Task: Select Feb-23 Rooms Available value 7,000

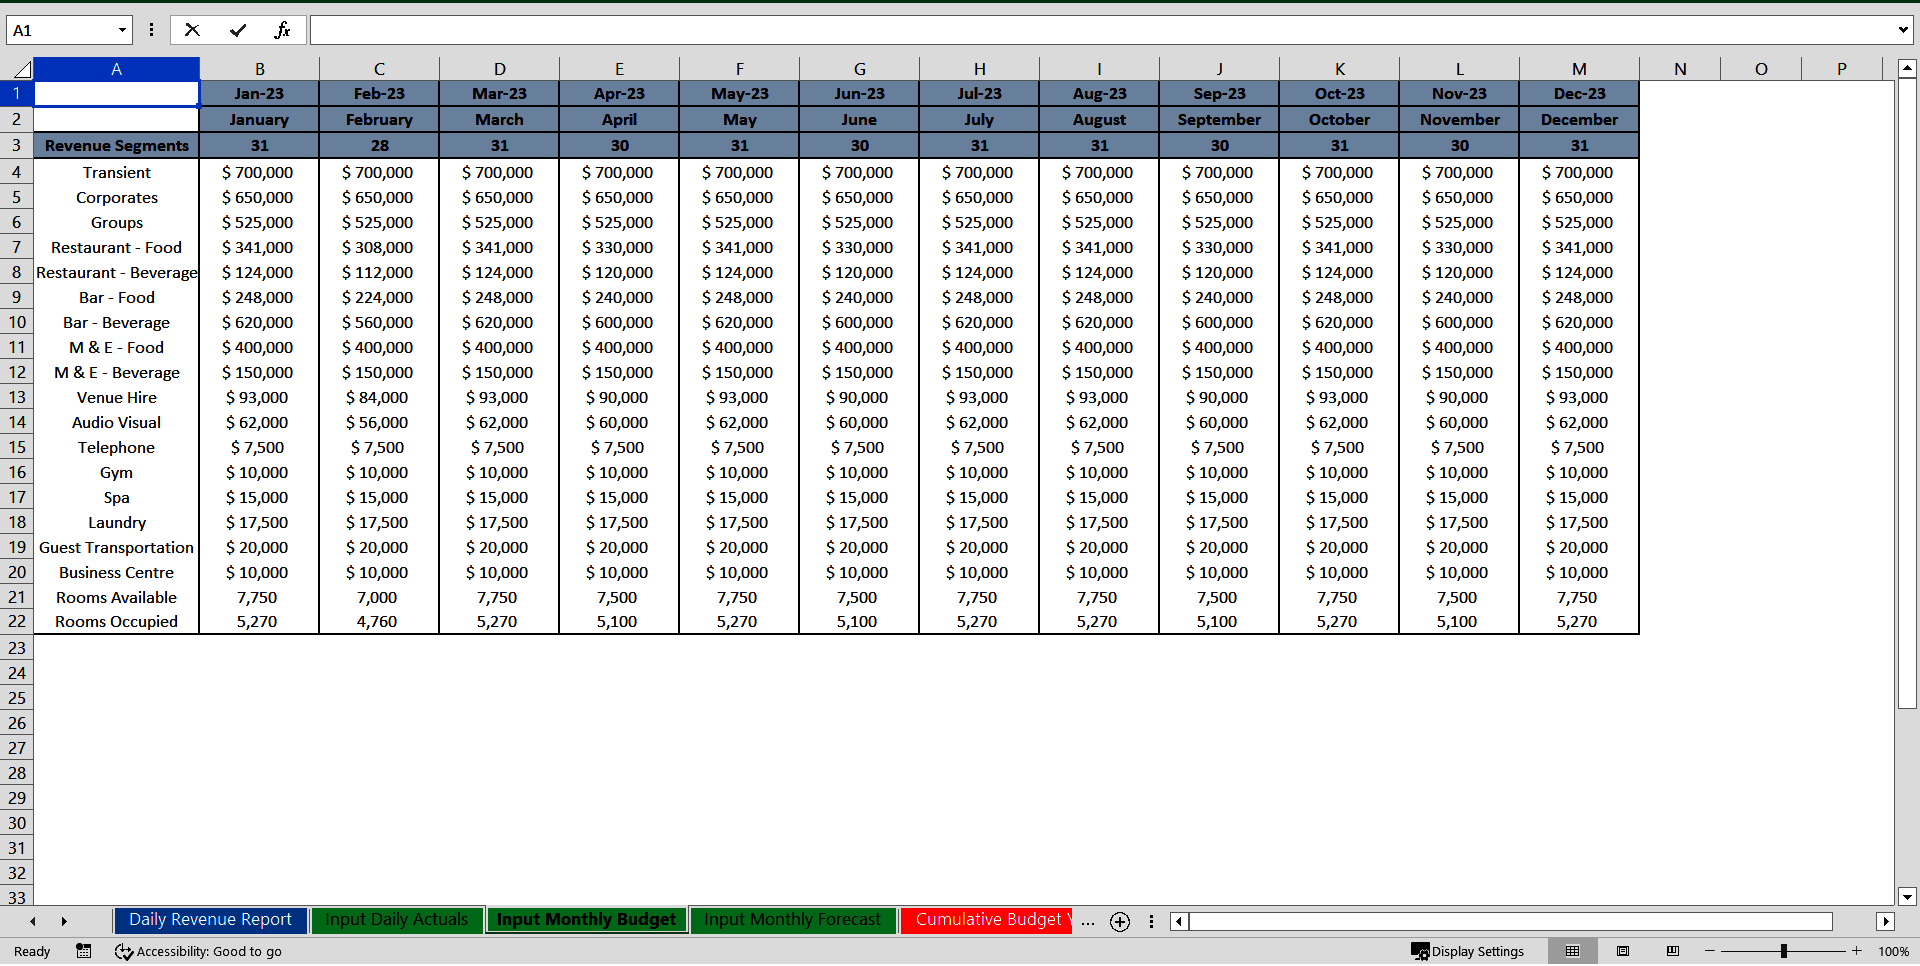Action: point(379,597)
